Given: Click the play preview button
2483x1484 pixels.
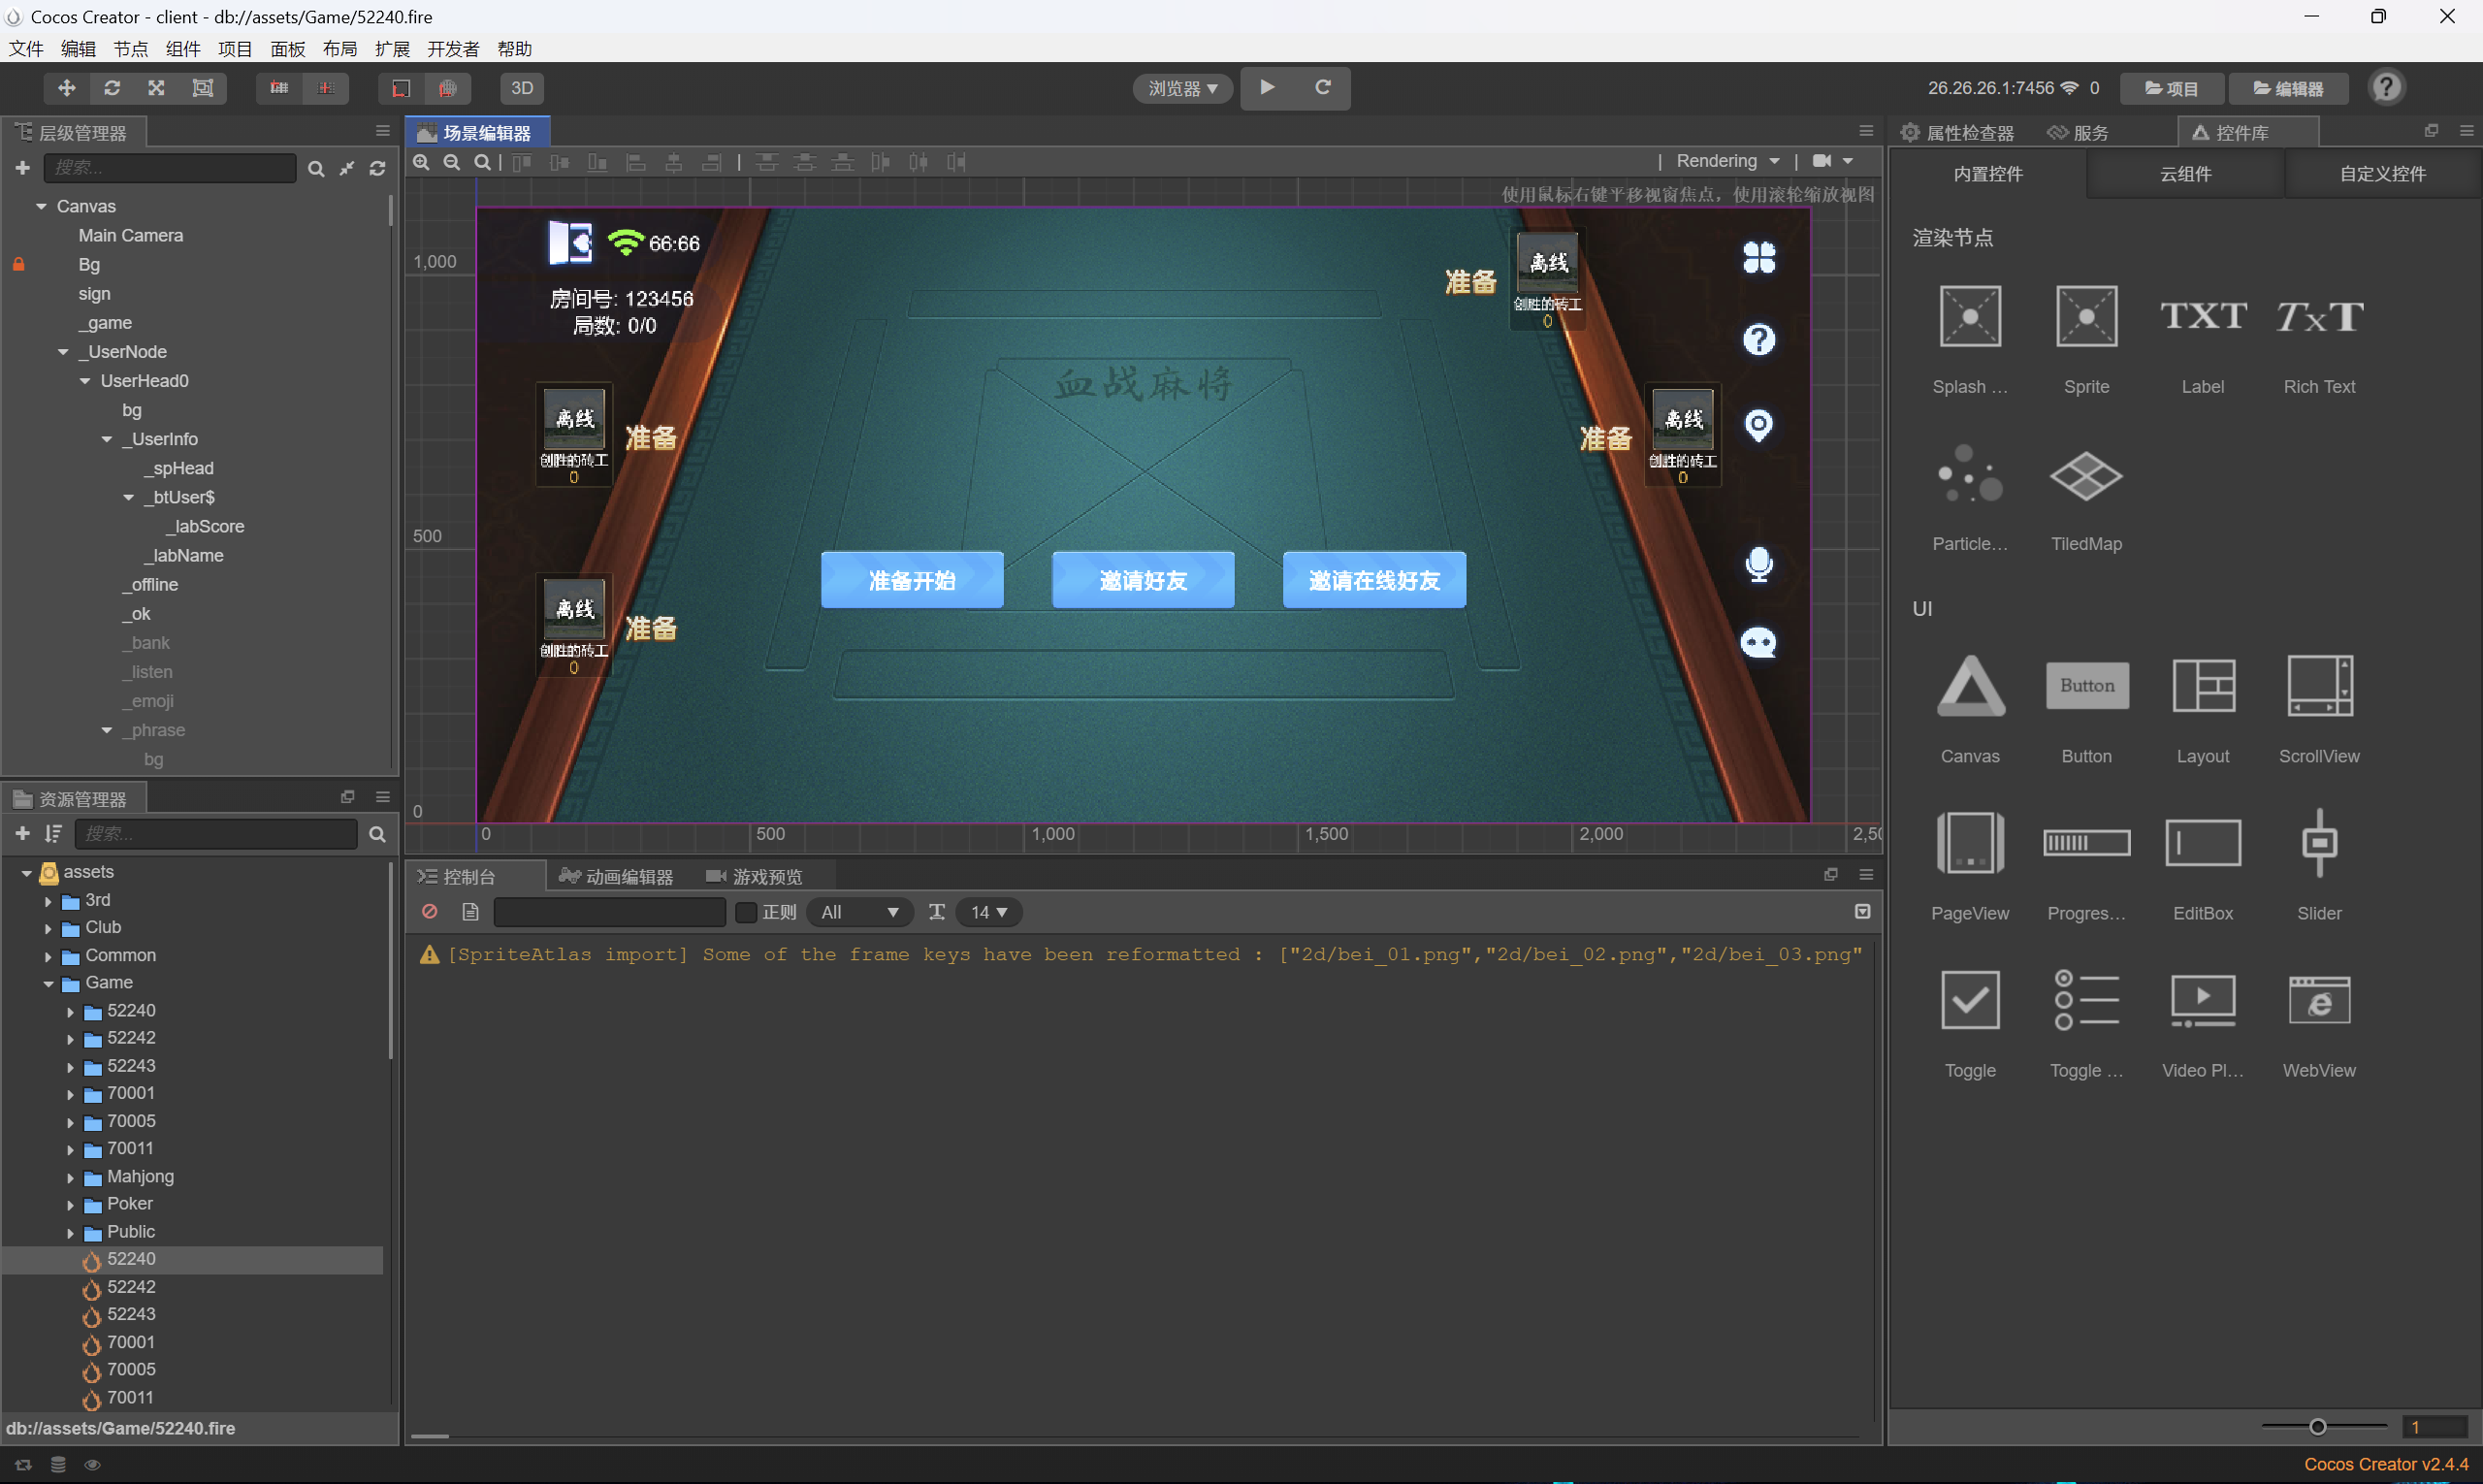Looking at the screenshot, I should click(1267, 88).
